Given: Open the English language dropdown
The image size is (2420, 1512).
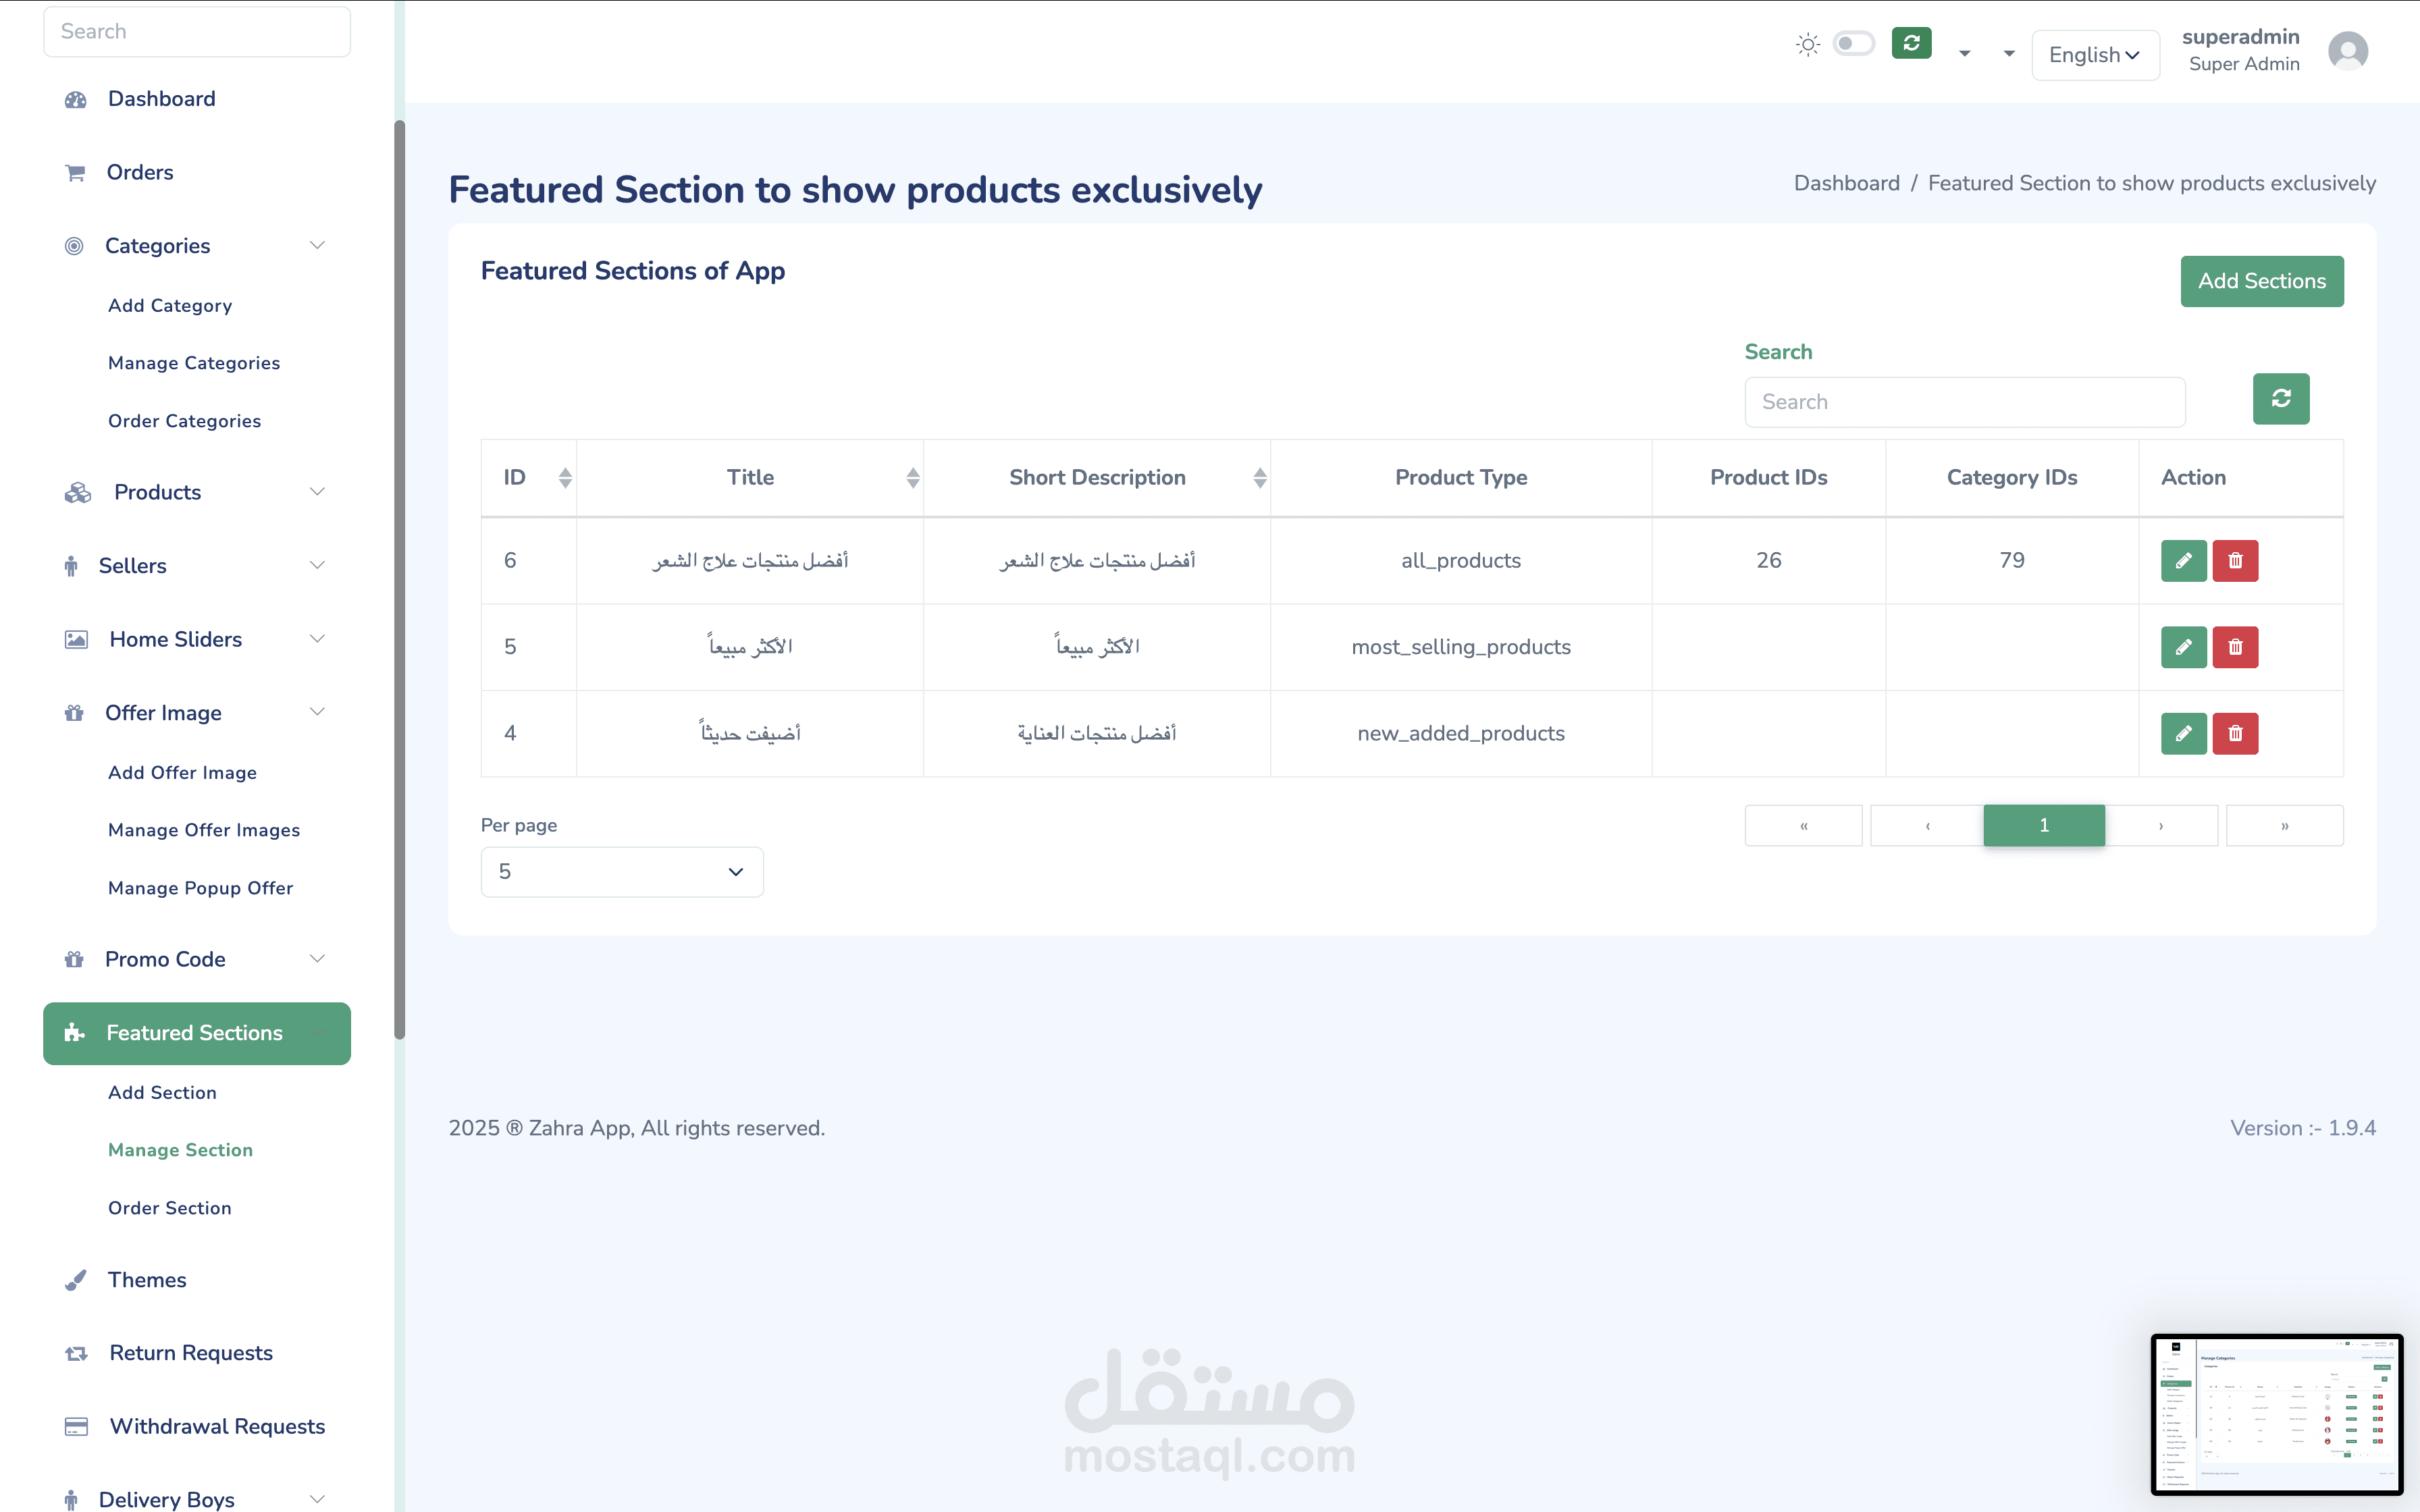Looking at the screenshot, I should 2095,55.
